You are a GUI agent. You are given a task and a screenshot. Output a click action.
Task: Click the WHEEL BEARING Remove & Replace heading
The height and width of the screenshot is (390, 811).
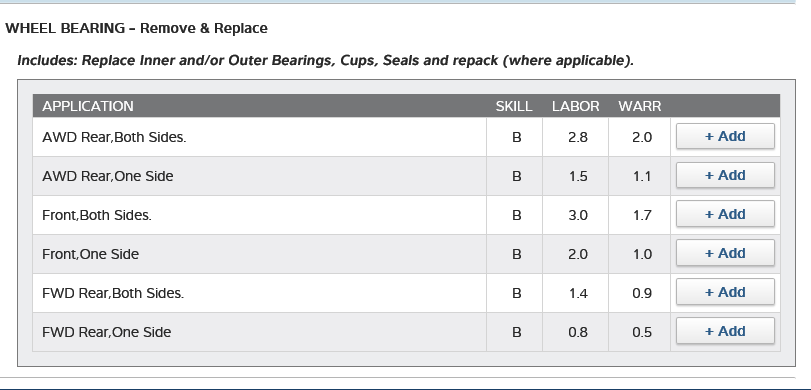pos(137,28)
